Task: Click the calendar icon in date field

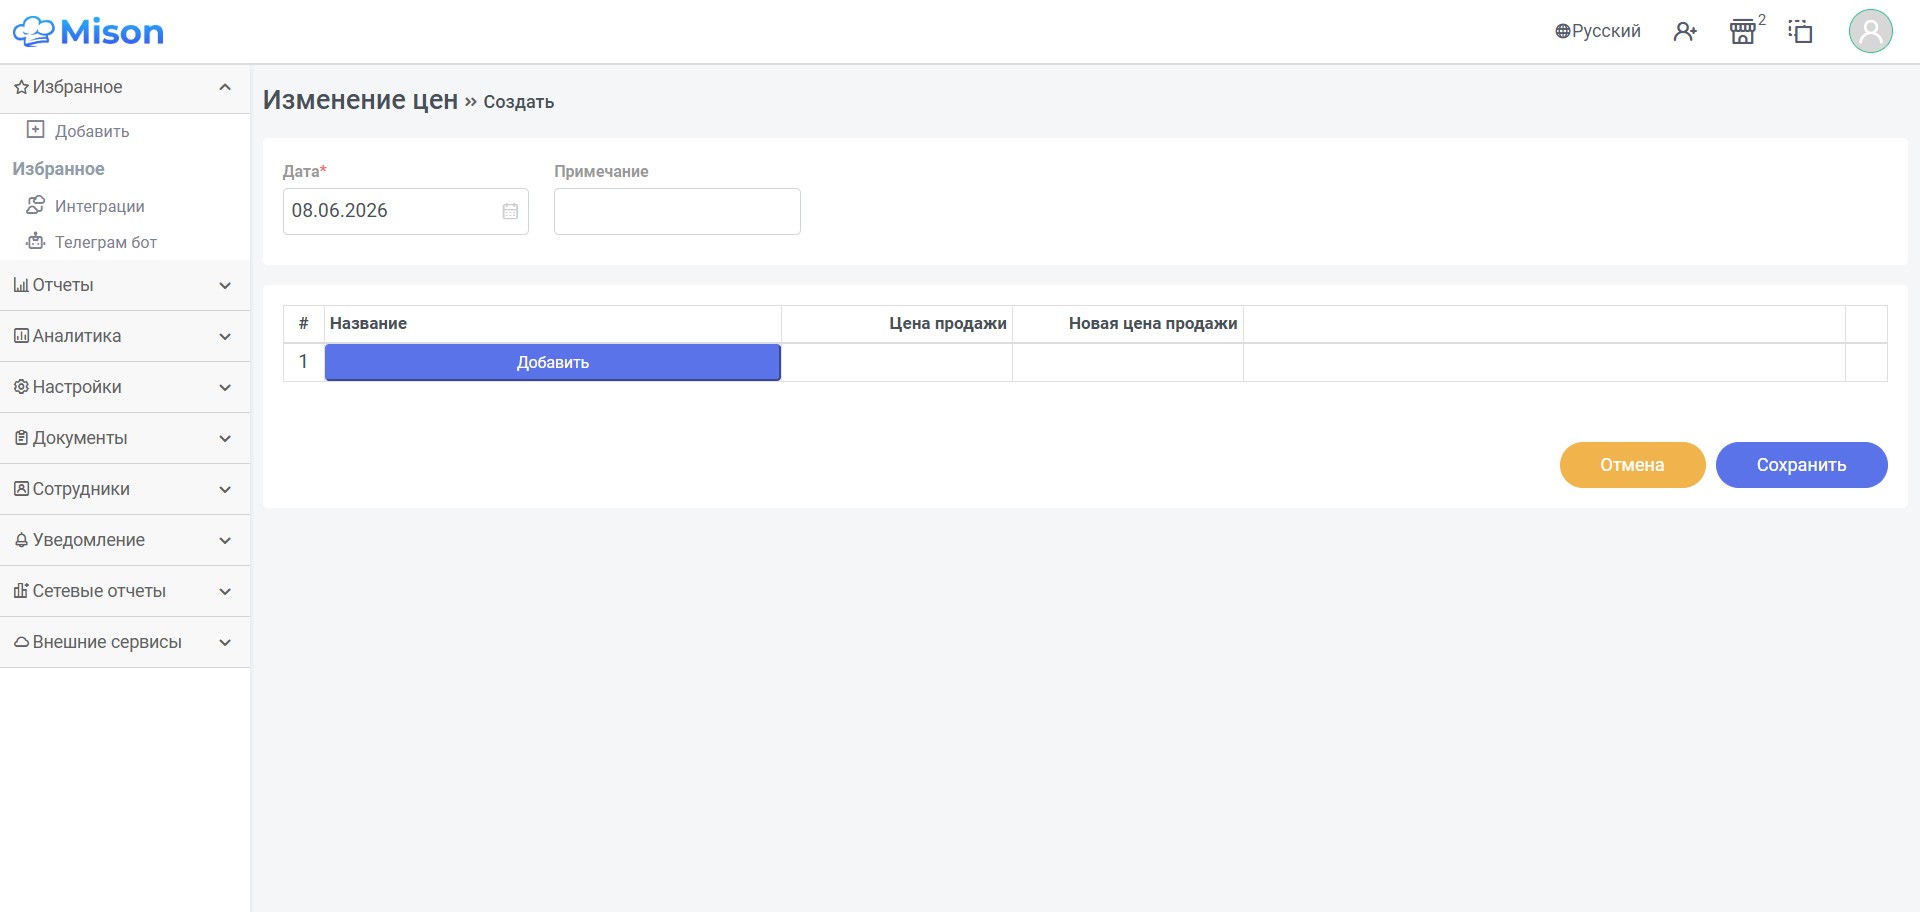Action: pyautogui.click(x=510, y=211)
